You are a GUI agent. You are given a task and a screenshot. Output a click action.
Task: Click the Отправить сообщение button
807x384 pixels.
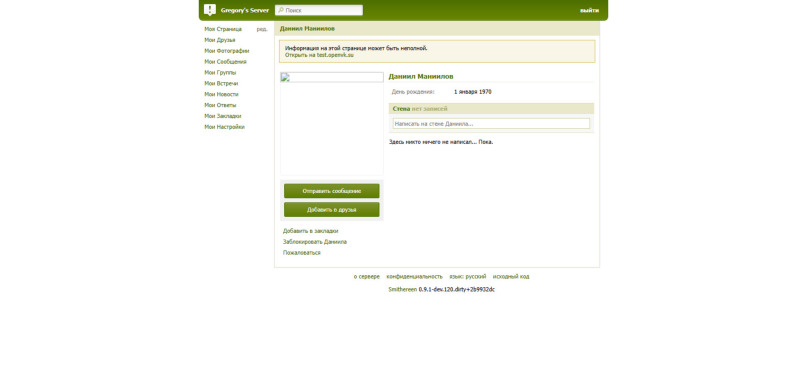[331, 191]
